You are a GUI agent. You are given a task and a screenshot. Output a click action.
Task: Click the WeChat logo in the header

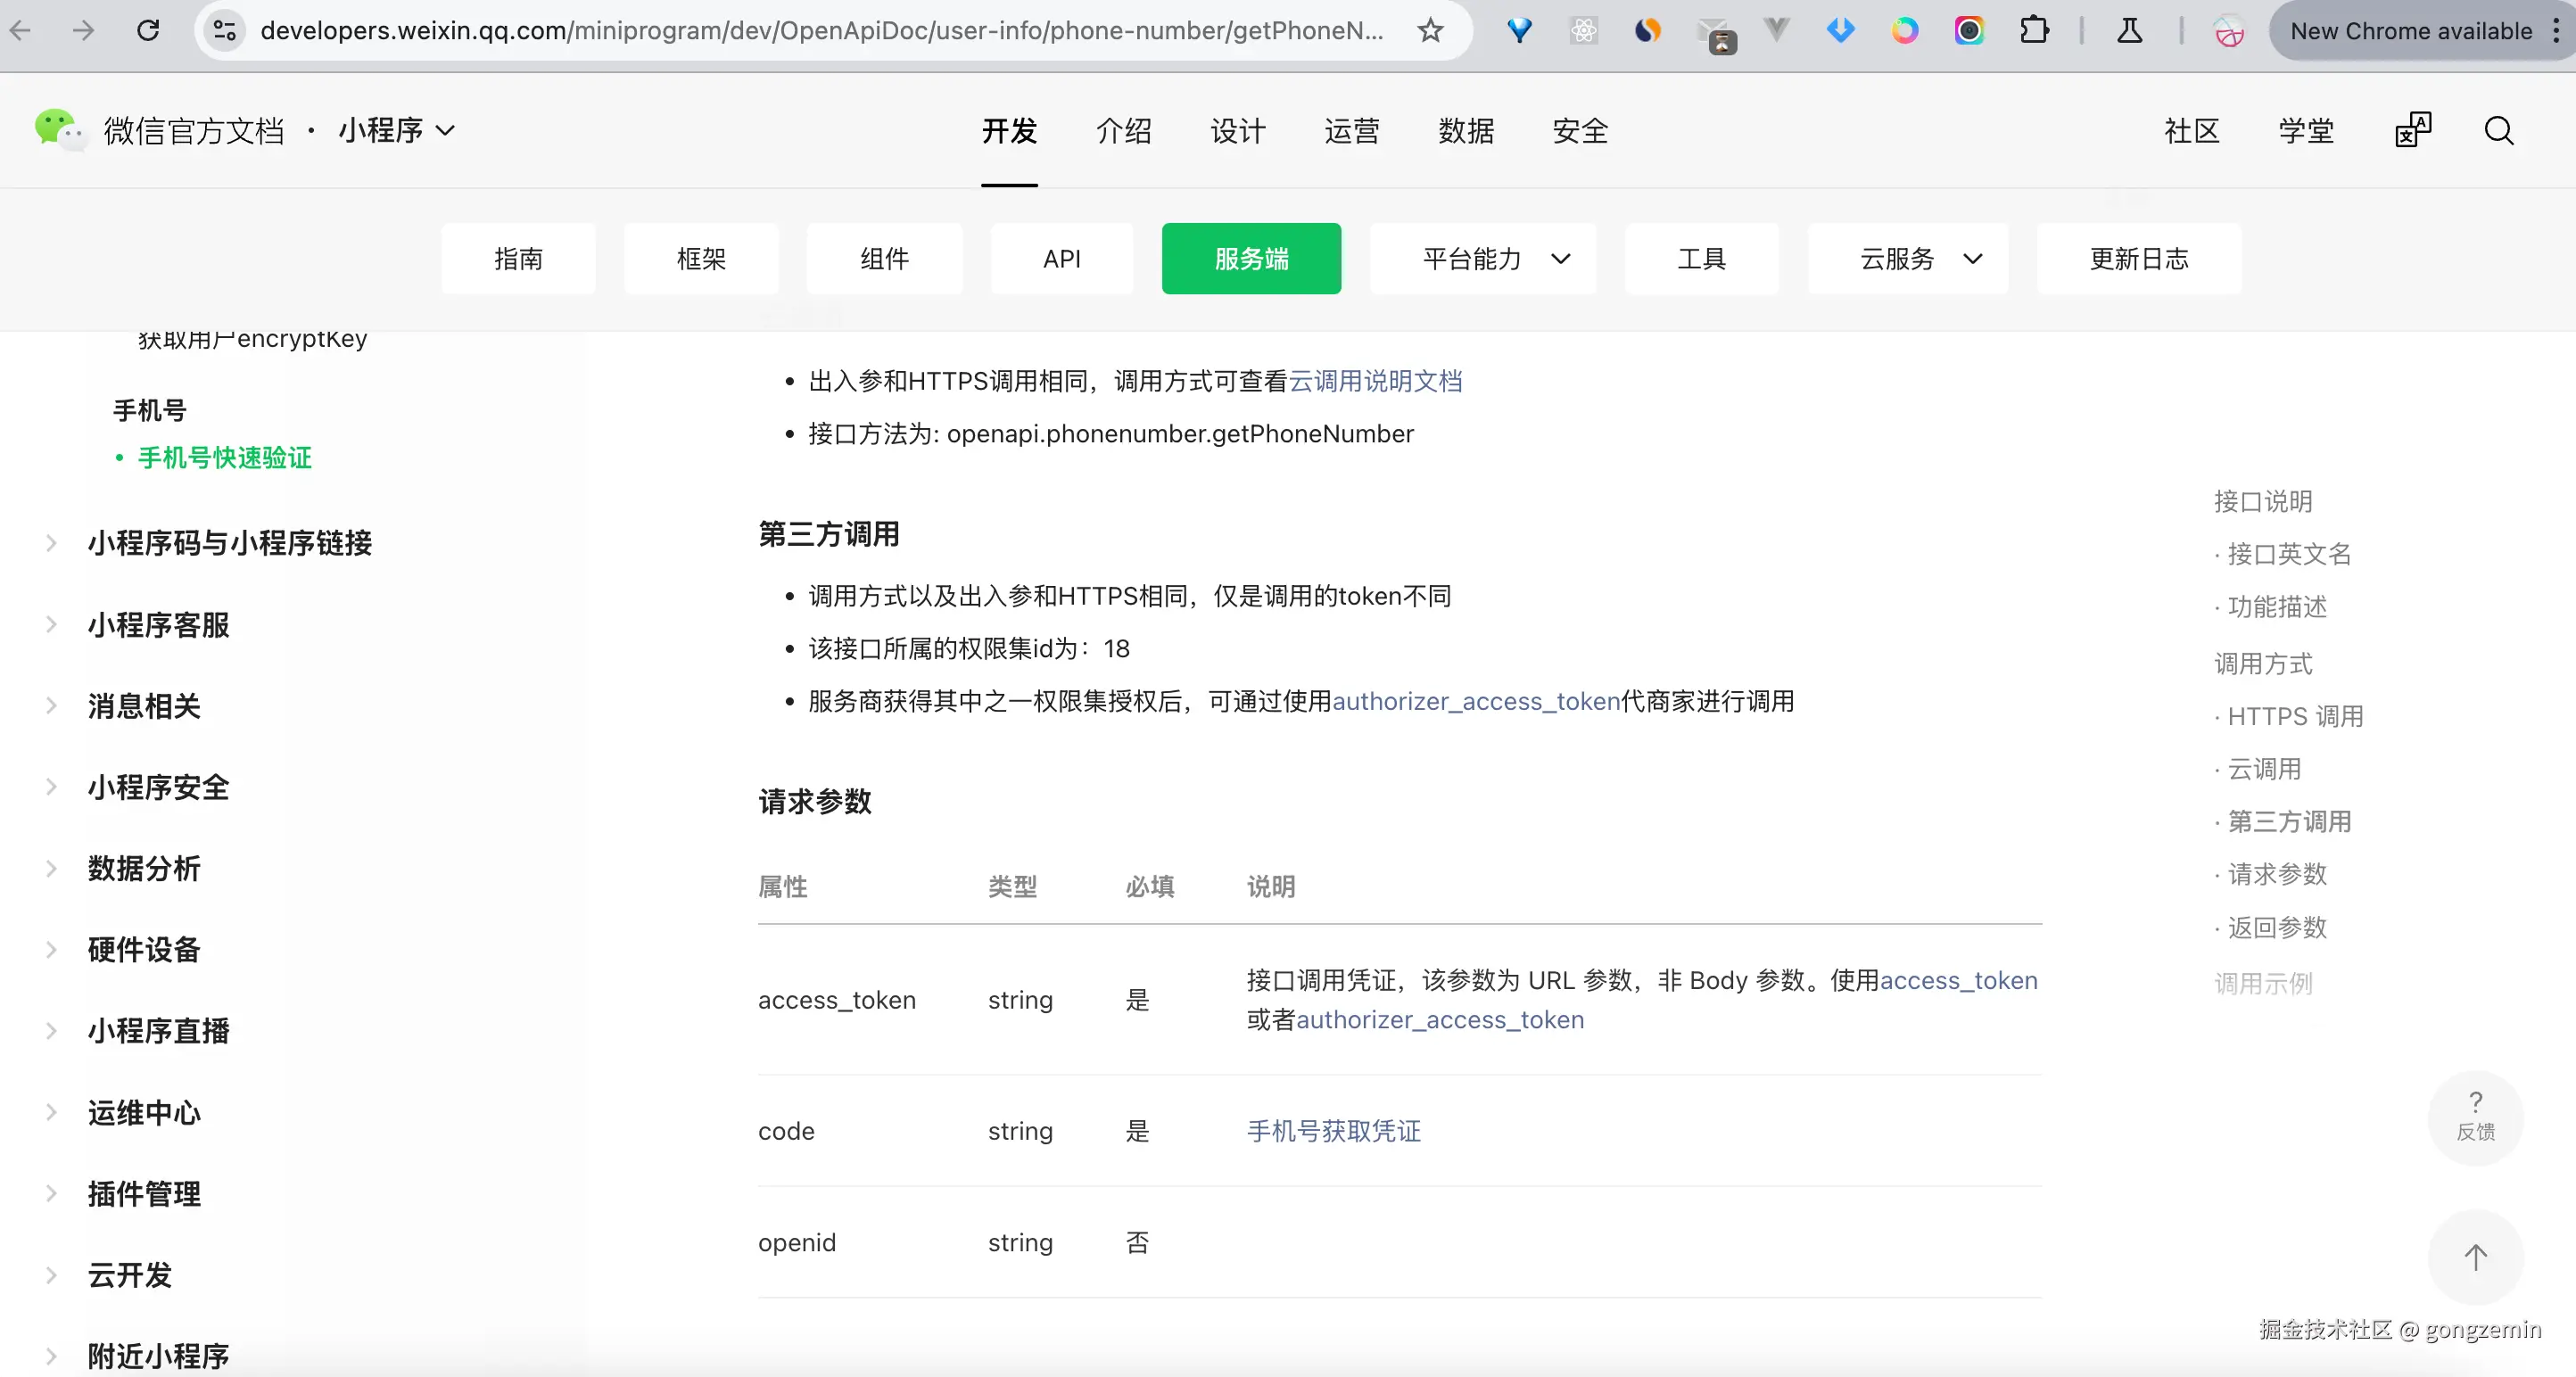coord(58,130)
